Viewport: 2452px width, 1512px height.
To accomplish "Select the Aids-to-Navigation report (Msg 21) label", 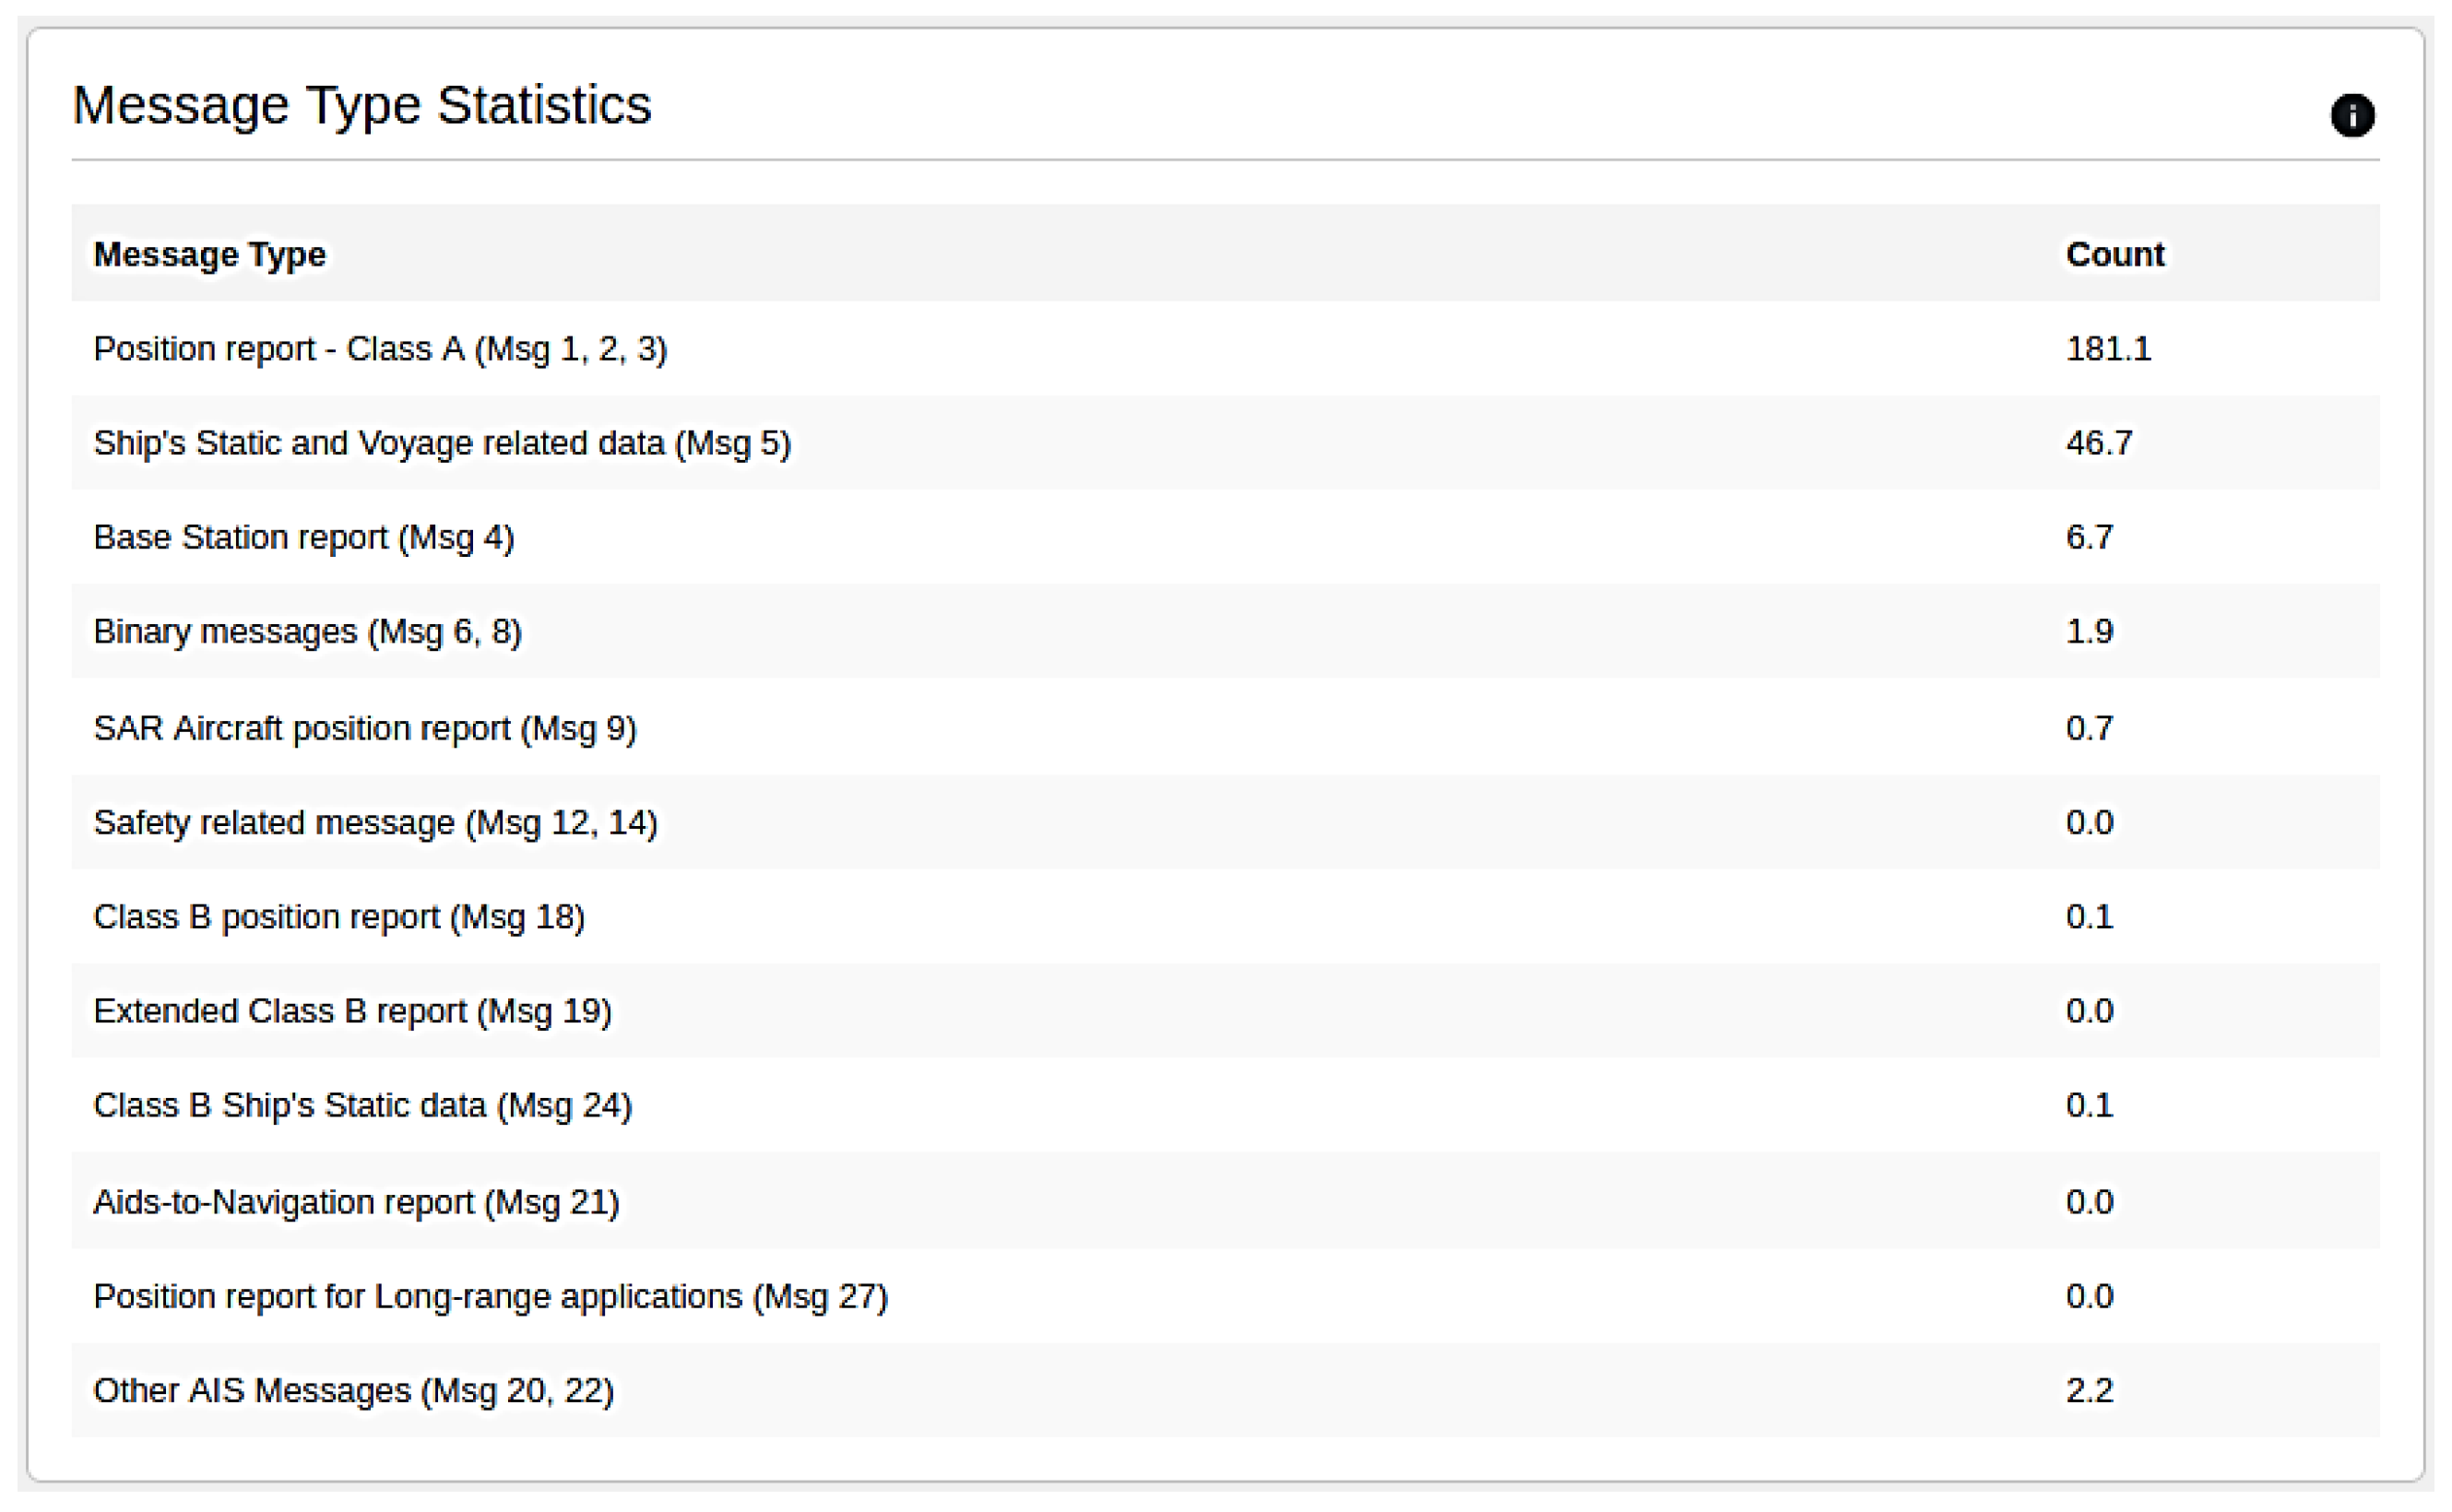I will [356, 1202].
